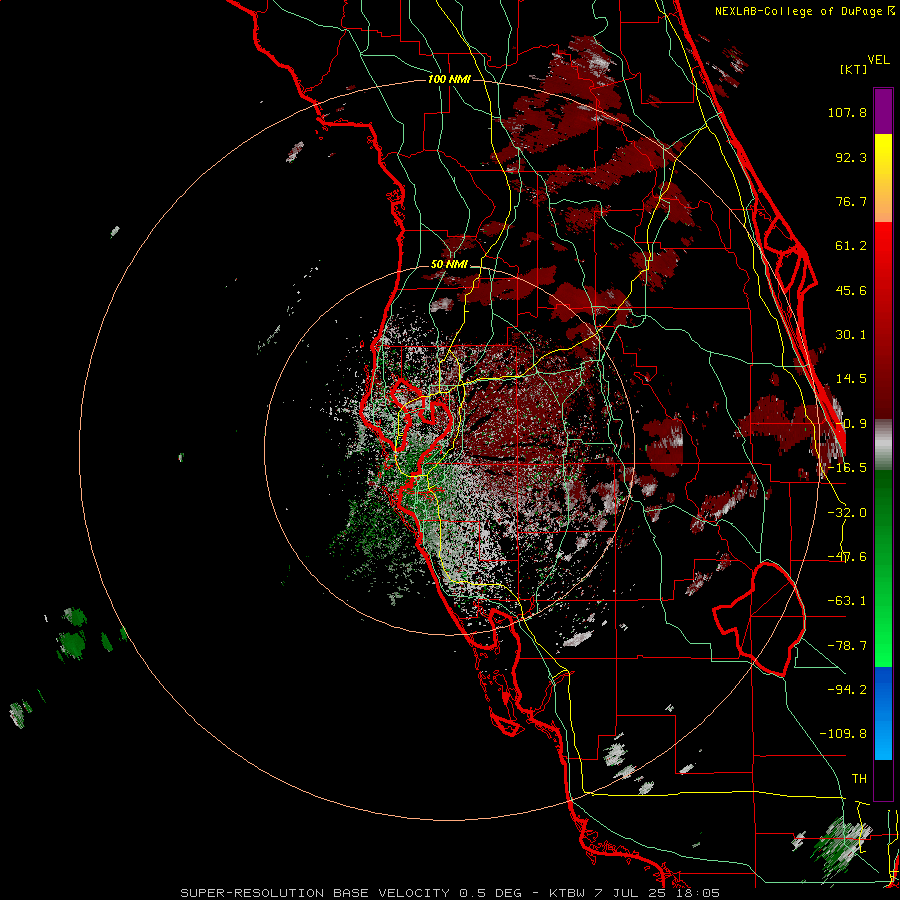
Task: Click the 14.5 scale value
Action: point(851,379)
